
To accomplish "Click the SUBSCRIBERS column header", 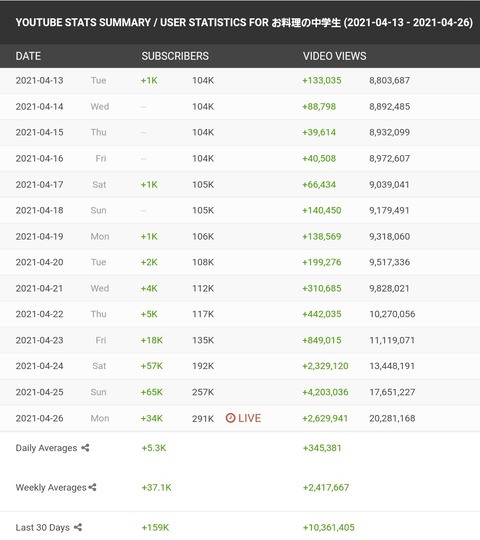I will click(175, 56).
